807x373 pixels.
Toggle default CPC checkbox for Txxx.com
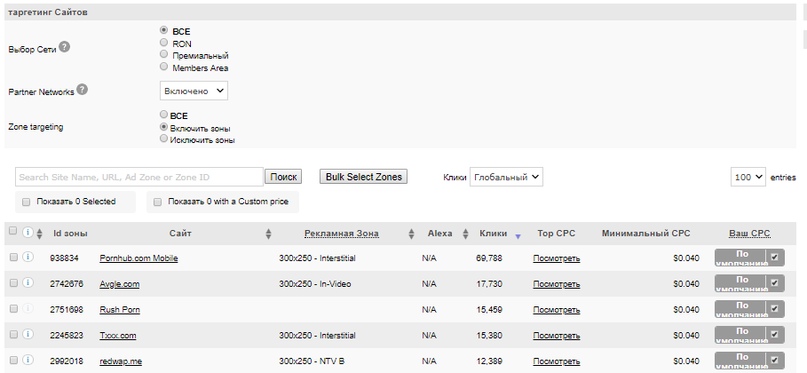click(x=775, y=335)
